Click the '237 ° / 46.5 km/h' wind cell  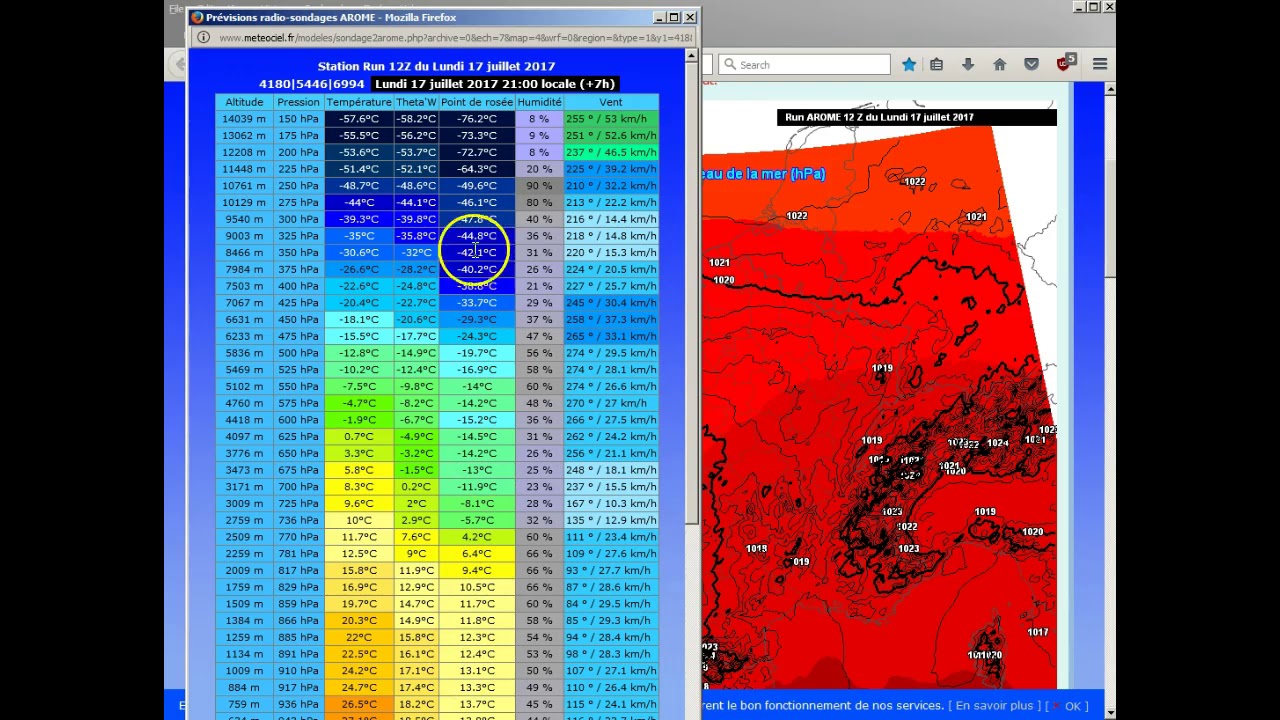coord(611,152)
